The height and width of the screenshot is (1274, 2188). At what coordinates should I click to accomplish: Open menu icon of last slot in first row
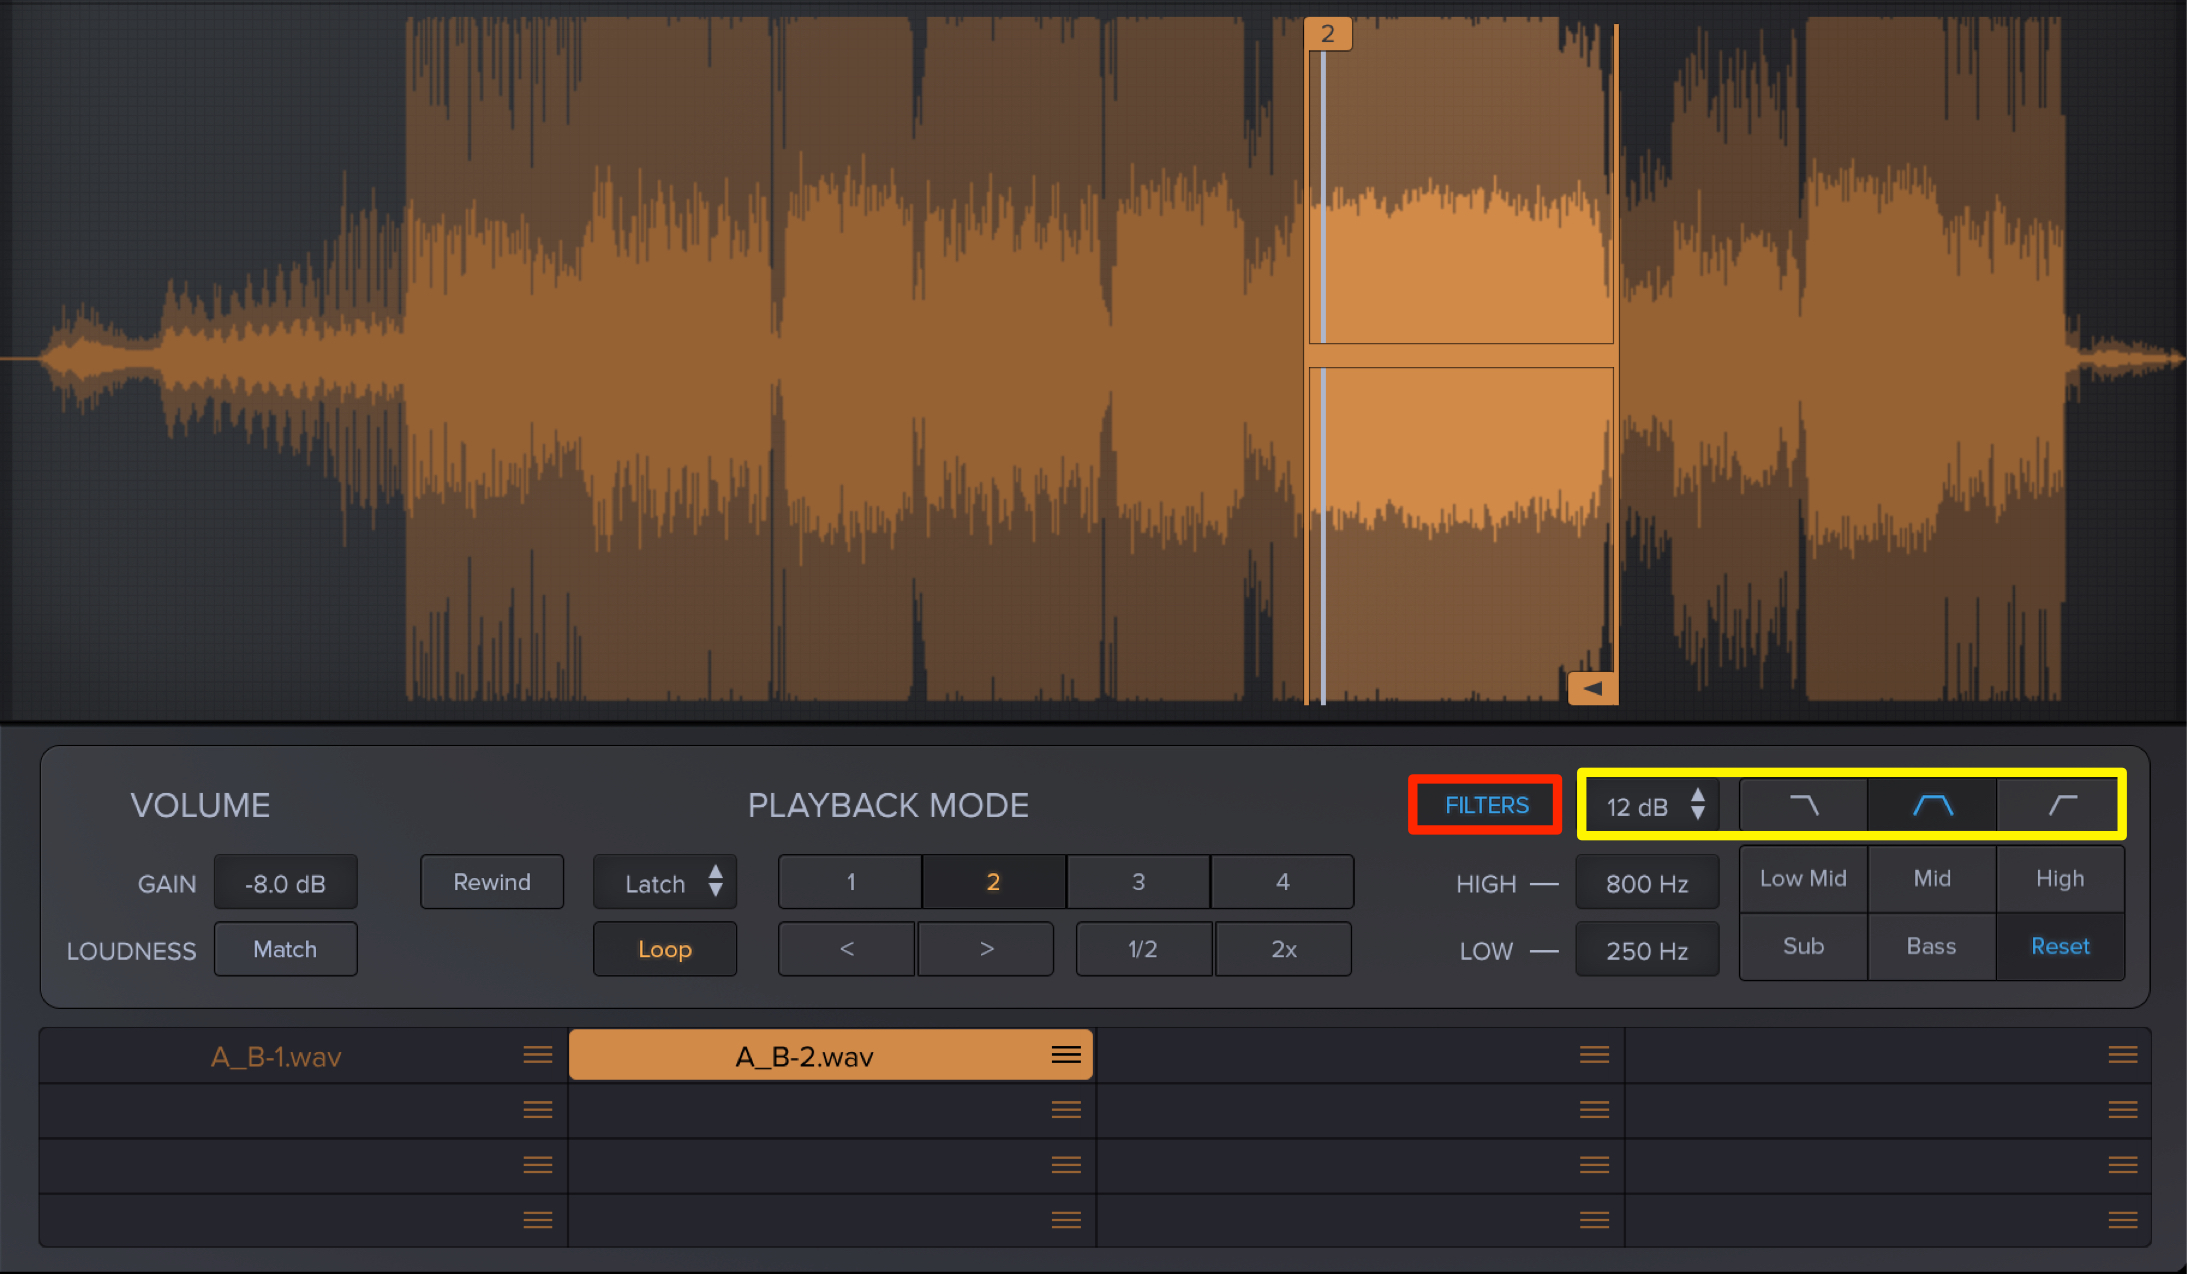coord(2123,1055)
